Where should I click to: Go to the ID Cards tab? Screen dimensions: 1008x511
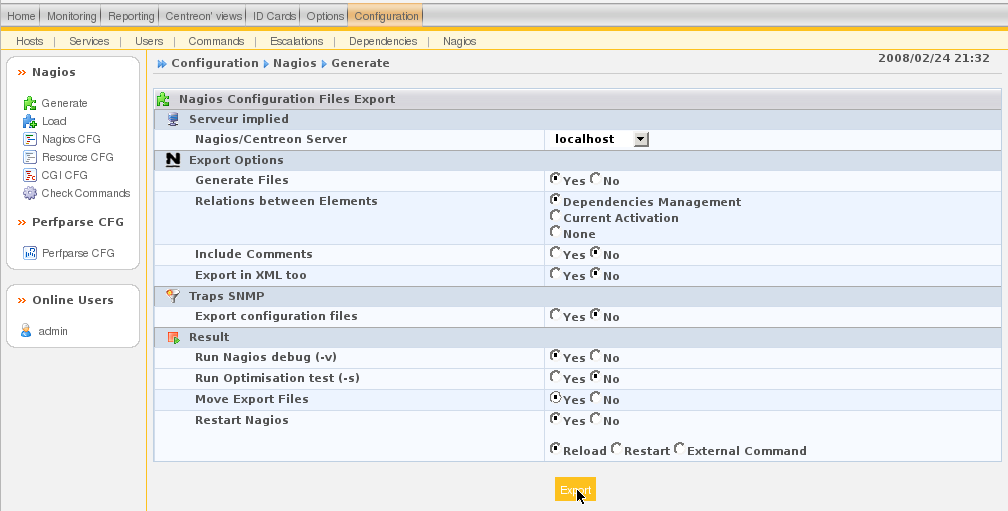tap(274, 16)
